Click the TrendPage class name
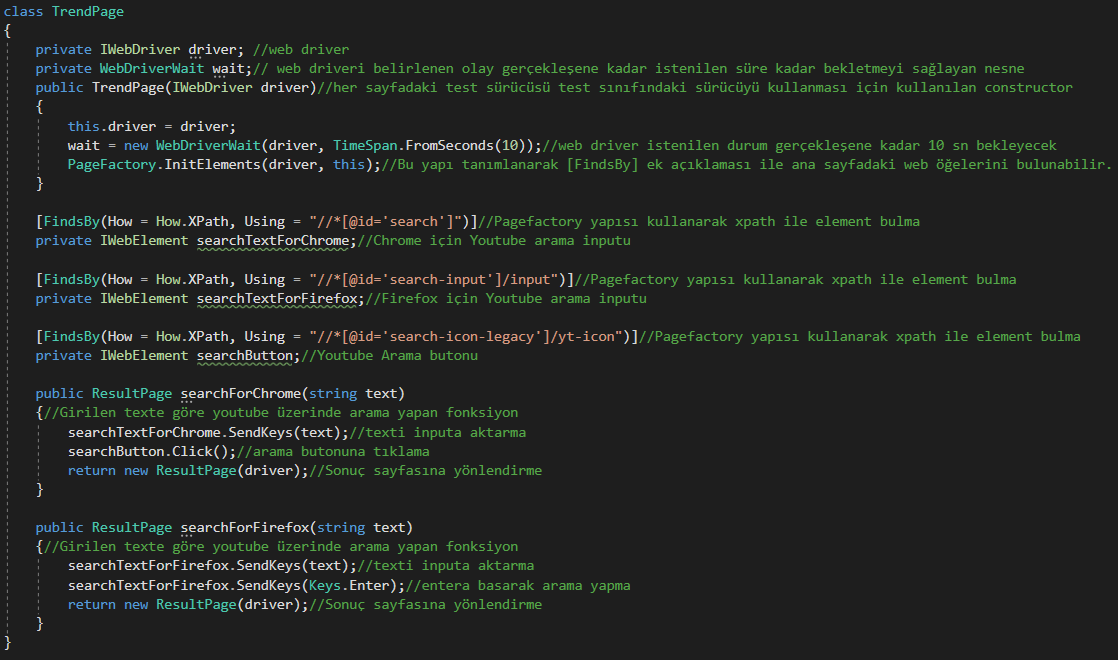 tap(88, 11)
